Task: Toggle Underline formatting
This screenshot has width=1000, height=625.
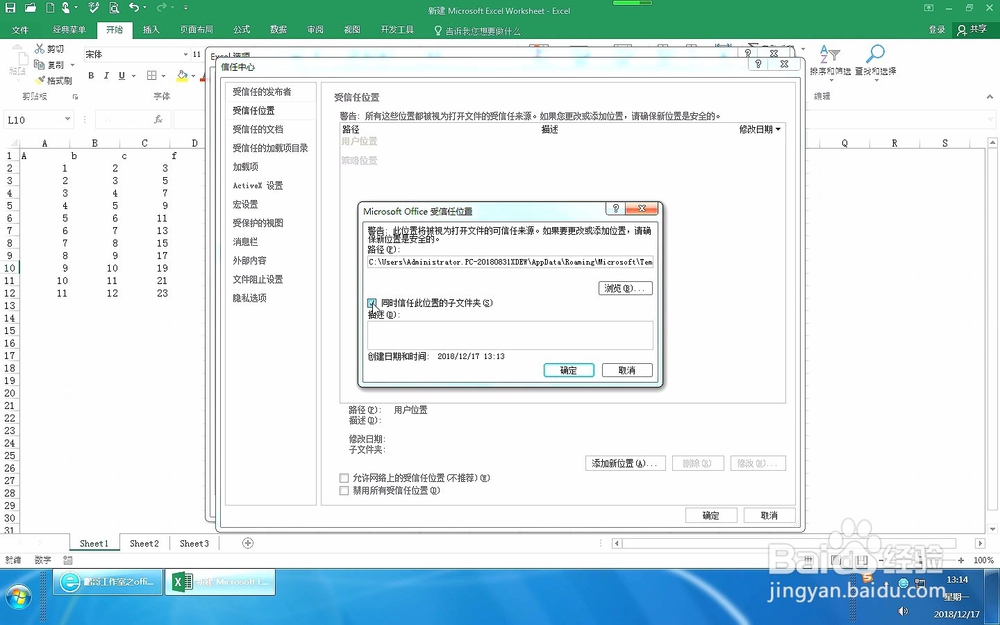Action: (x=121, y=76)
